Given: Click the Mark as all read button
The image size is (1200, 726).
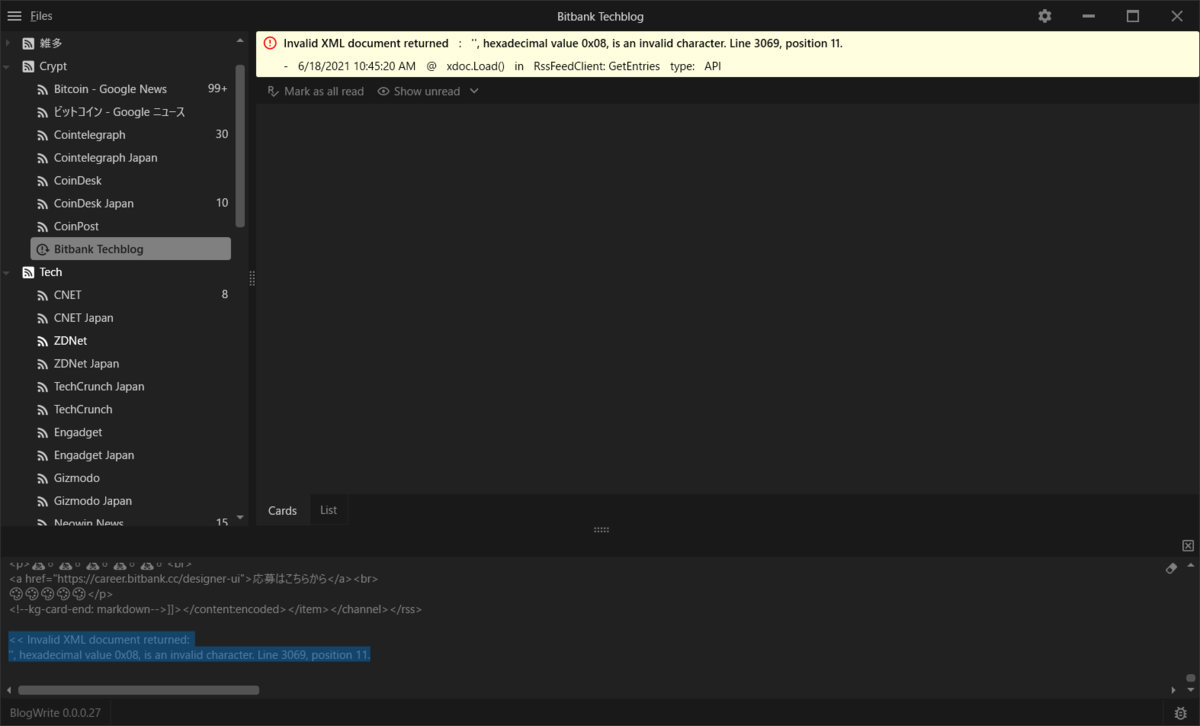Looking at the screenshot, I should 316,91.
